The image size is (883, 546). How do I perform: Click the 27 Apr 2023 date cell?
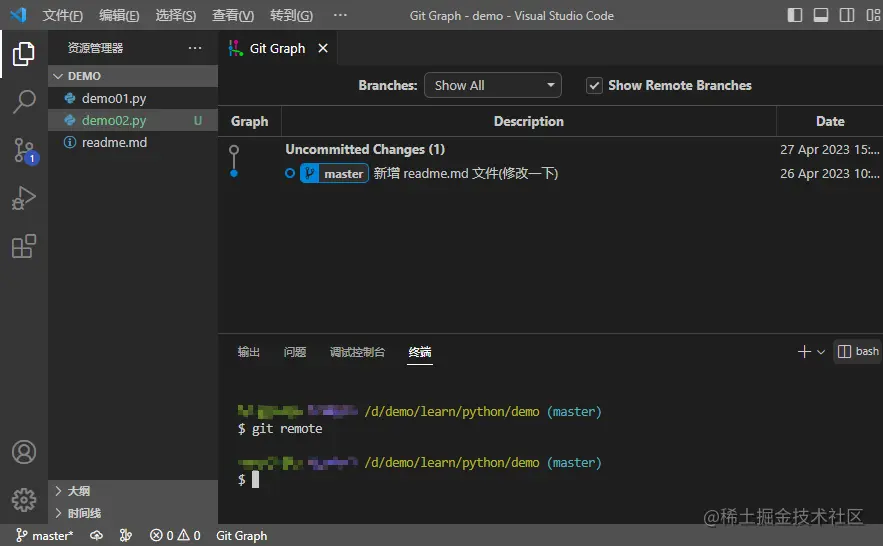click(x=830, y=150)
